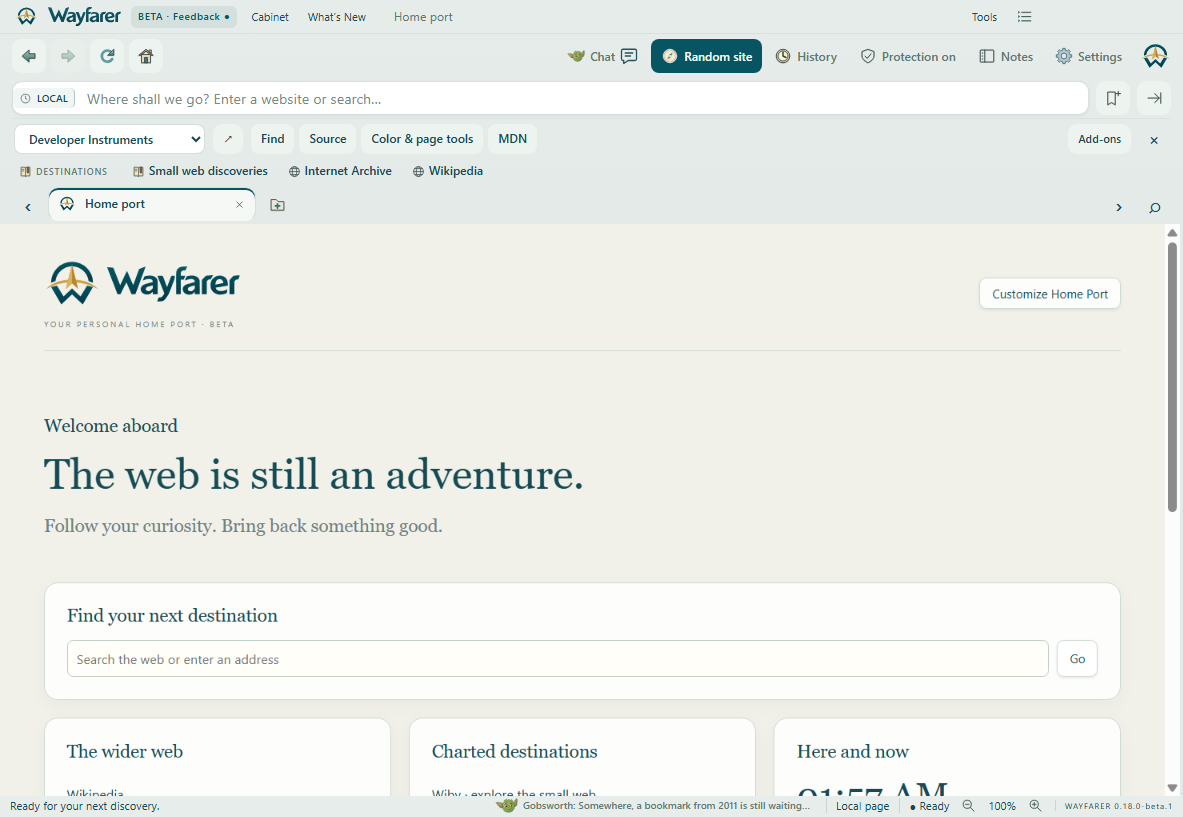Reload the current page
Viewport: 1183px width, 817px height.
(107, 56)
